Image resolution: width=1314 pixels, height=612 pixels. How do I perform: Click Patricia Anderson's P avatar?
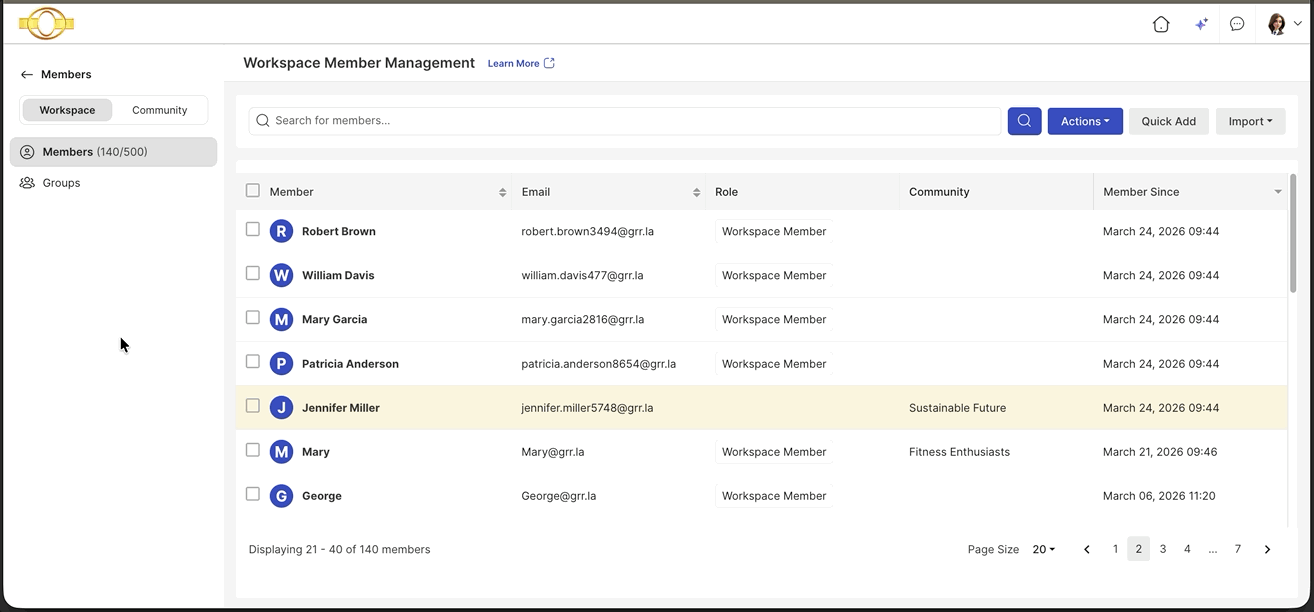pos(282,363)
